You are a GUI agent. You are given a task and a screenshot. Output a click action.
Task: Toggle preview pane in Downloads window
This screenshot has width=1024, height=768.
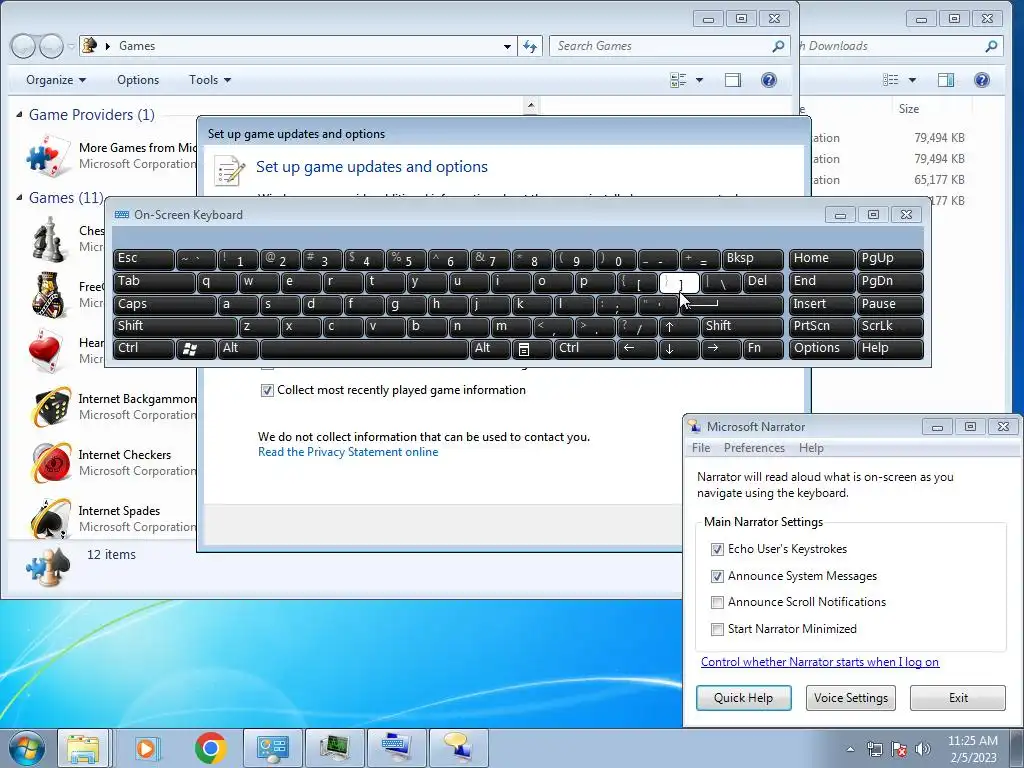[946, 80]
